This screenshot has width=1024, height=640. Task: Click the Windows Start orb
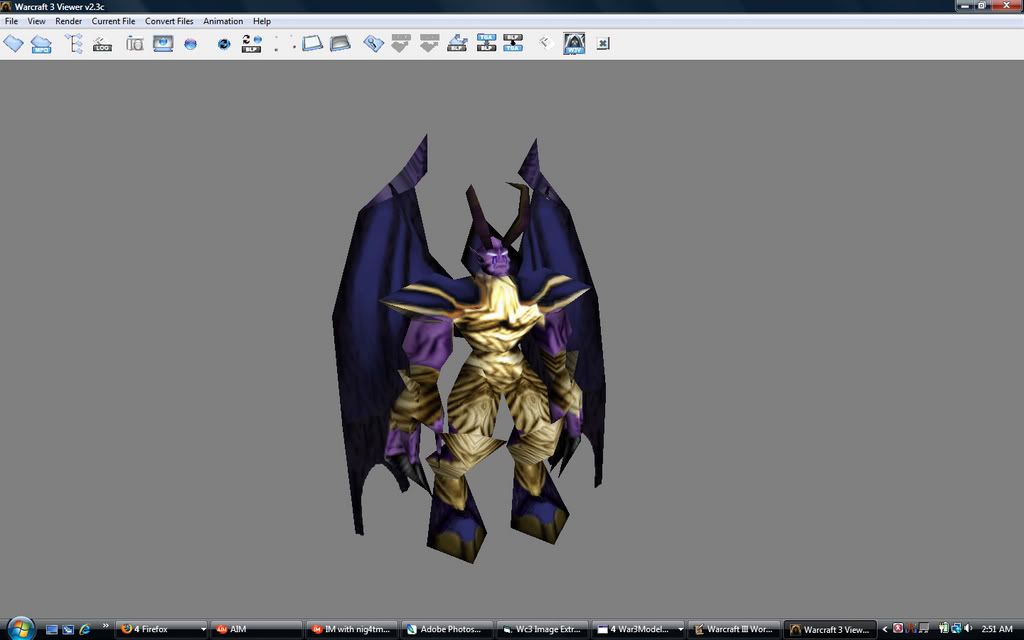(20, 628)
